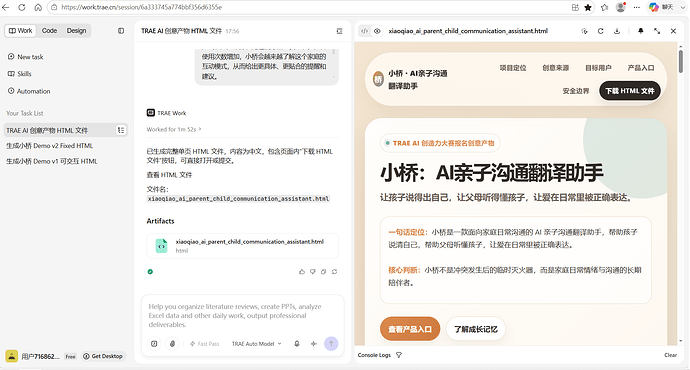Open the browser favorites list icon

[605, 7]
